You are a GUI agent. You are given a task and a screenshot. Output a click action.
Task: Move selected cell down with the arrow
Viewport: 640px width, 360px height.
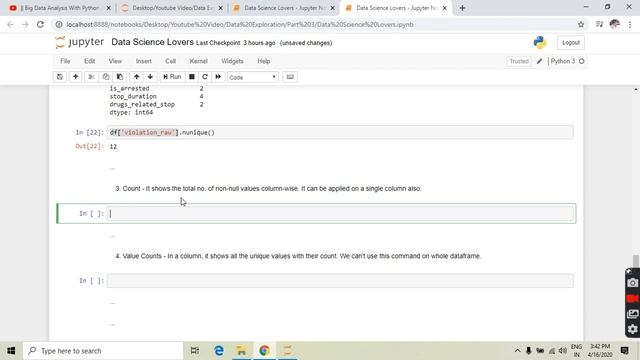click(x=150, y=77)
